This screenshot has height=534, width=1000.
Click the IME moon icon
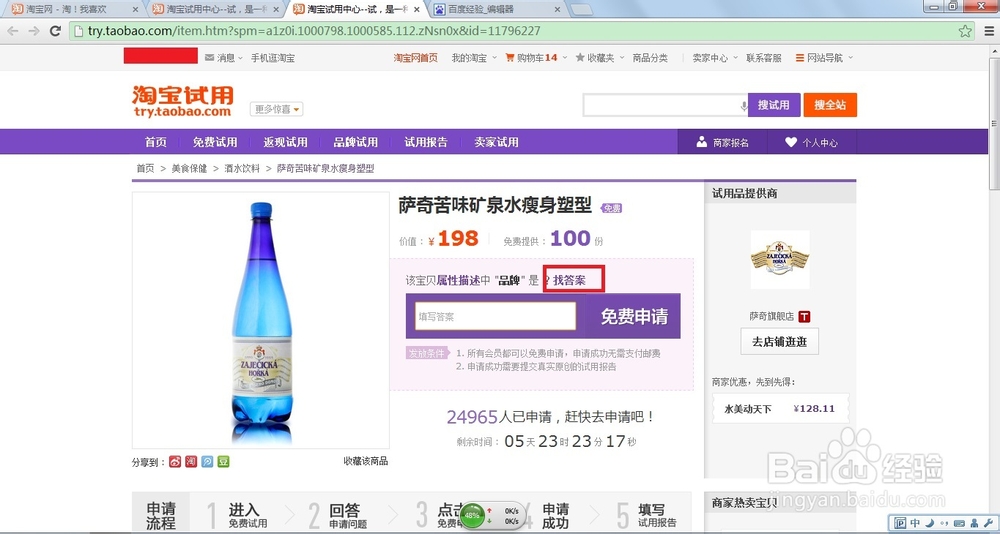pyautogui.click(x=931, y=523)
